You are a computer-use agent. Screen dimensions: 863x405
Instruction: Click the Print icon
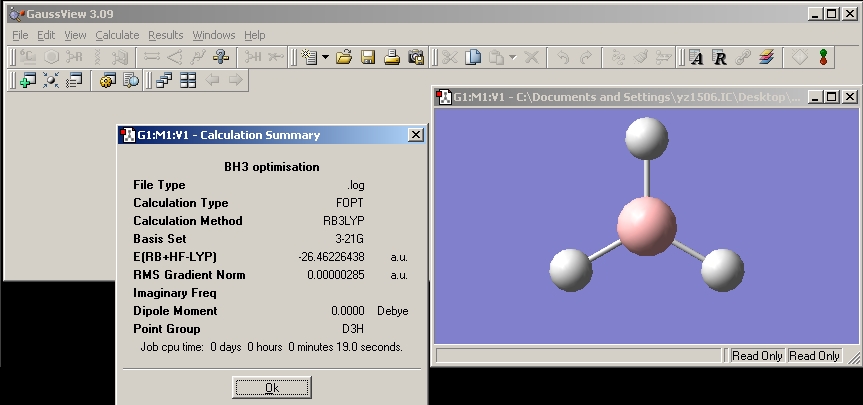(x=392, y=57)
